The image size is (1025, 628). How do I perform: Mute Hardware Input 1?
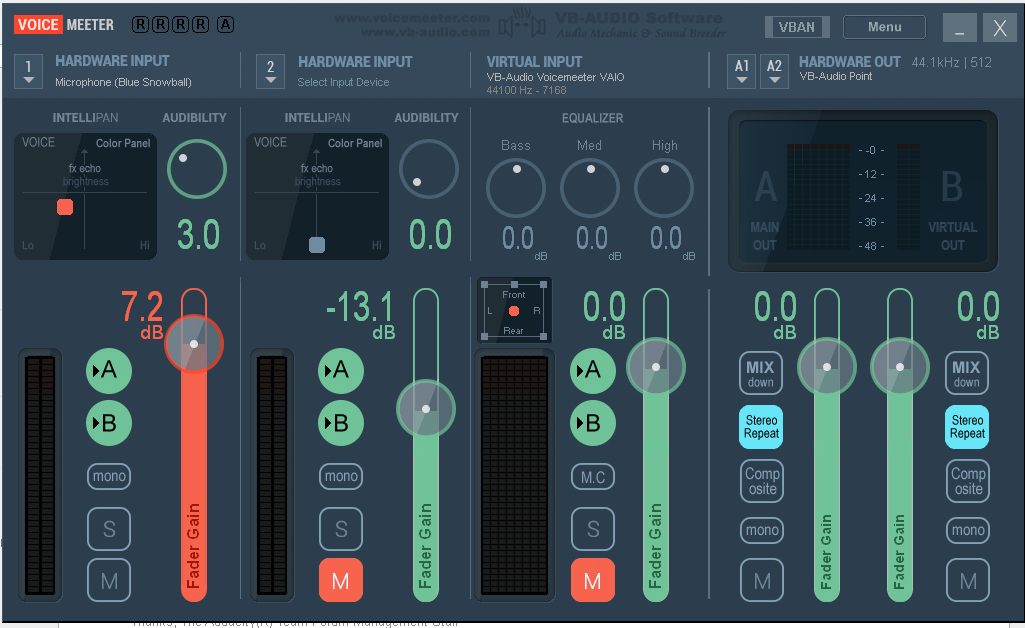109,580
